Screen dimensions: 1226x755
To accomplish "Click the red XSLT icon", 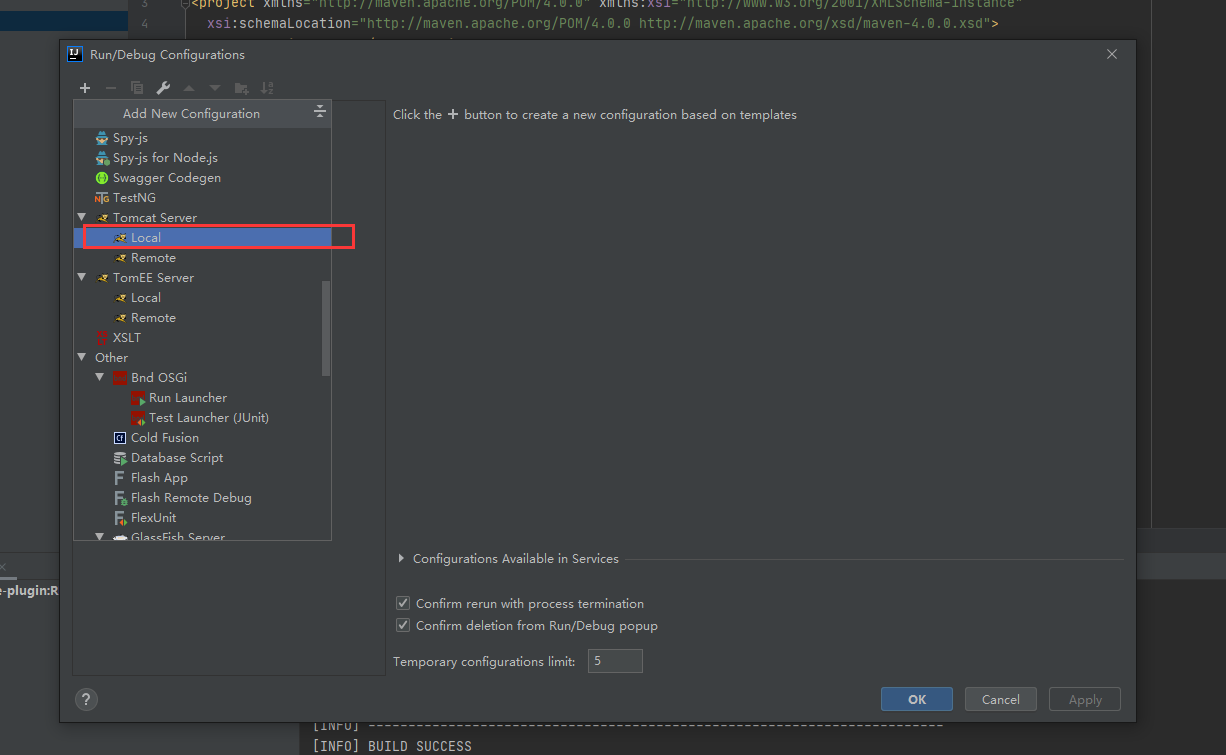I will tap(102, 338).
